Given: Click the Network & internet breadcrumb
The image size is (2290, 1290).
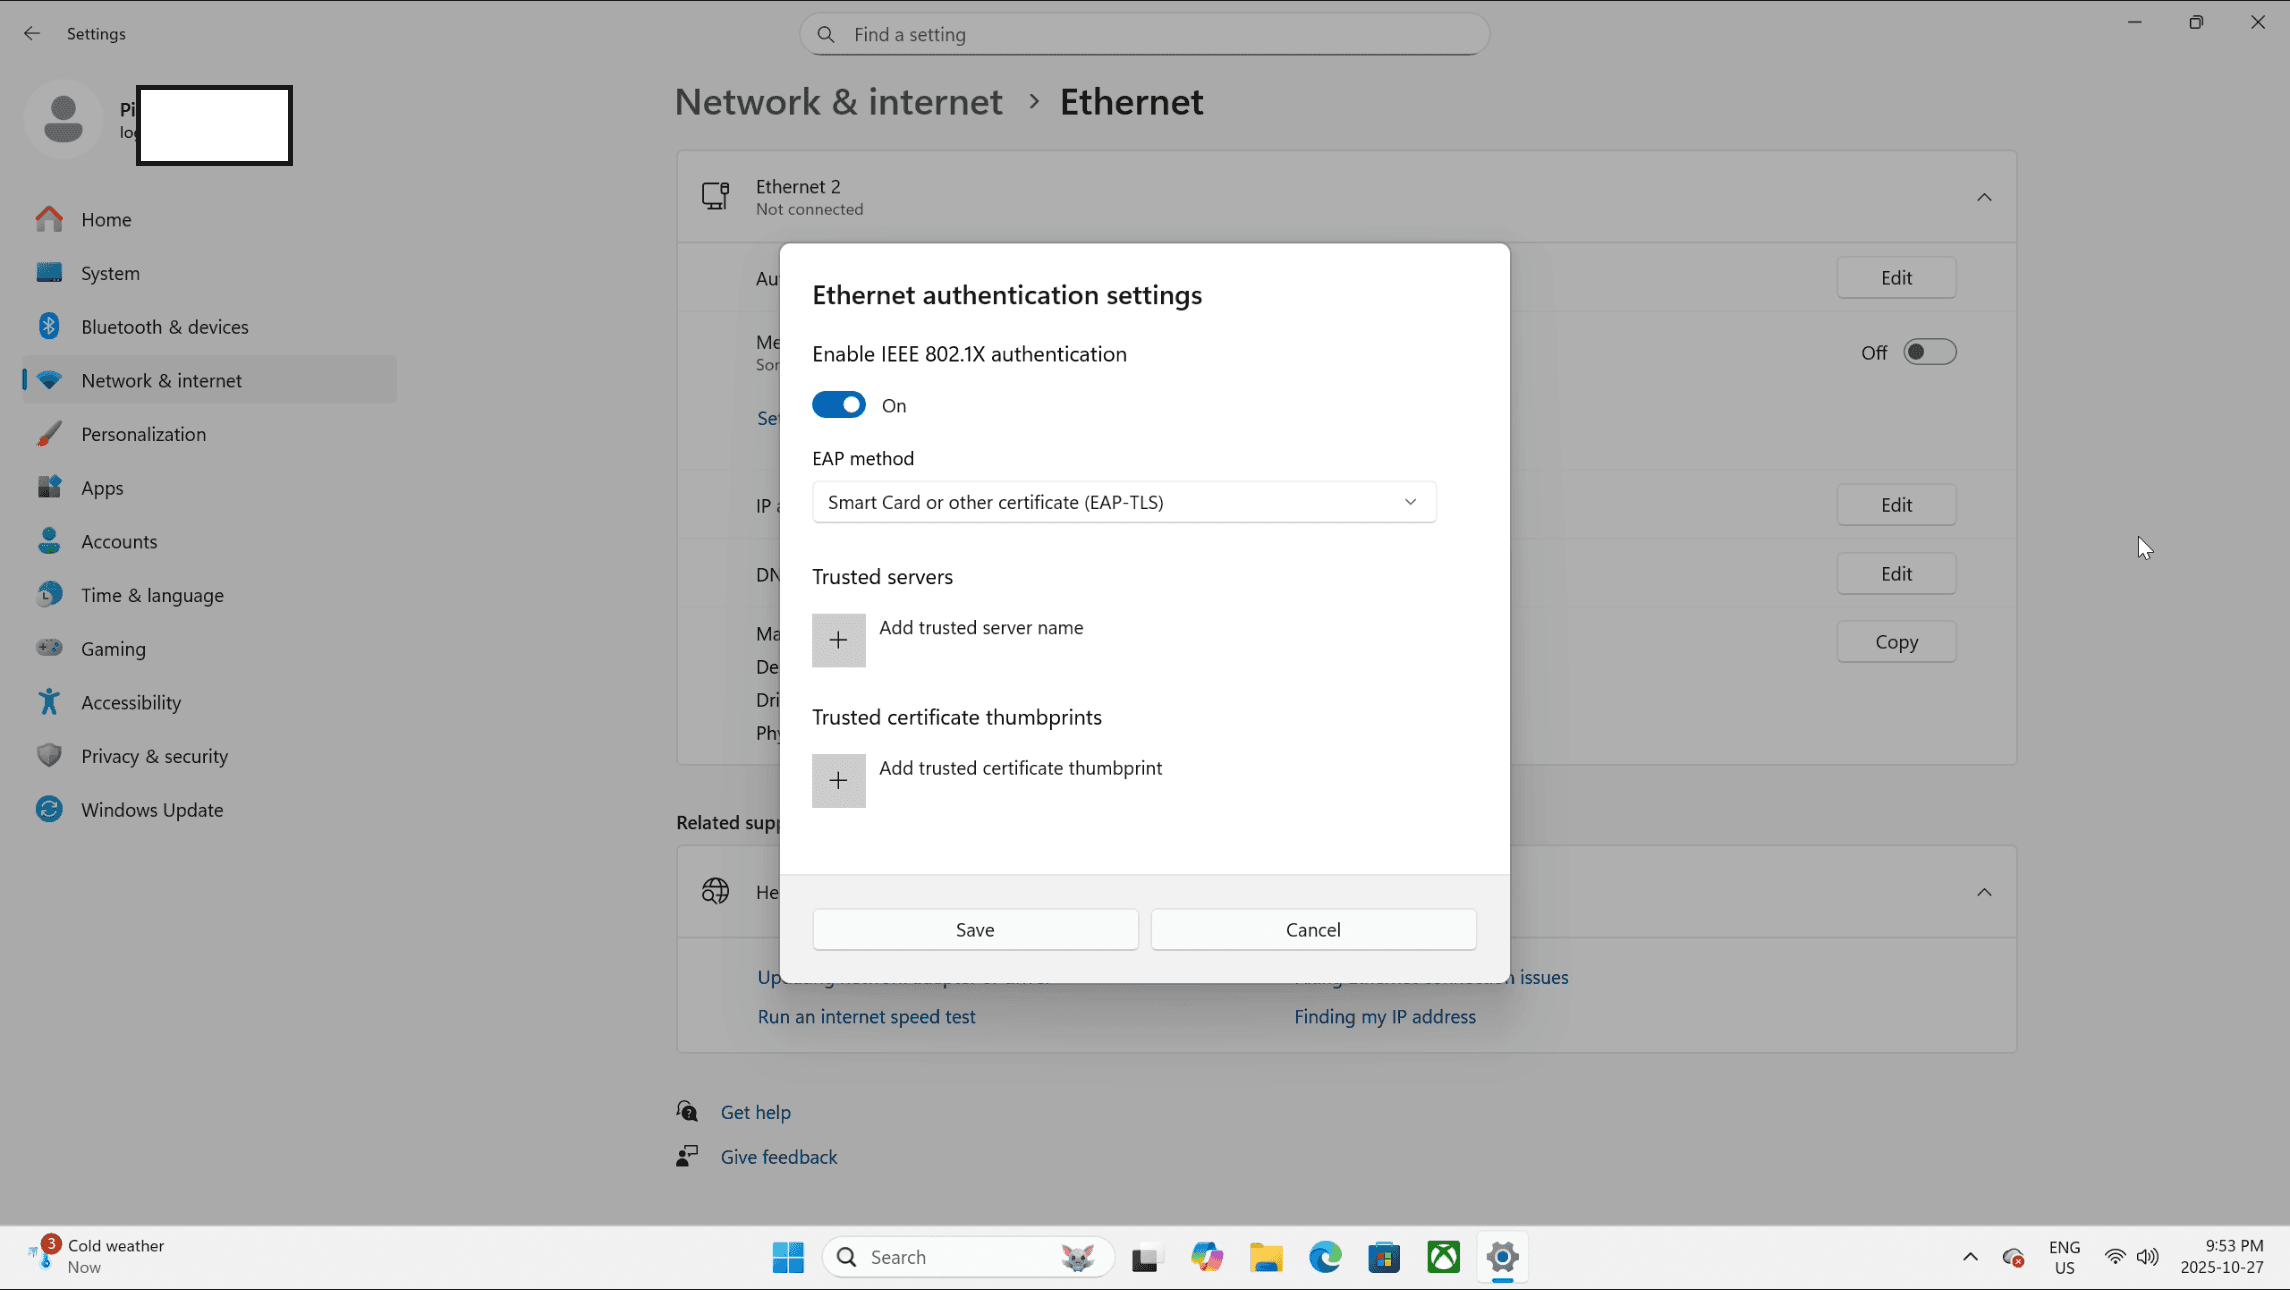Looking at the screenshot, I should (838, 102).
